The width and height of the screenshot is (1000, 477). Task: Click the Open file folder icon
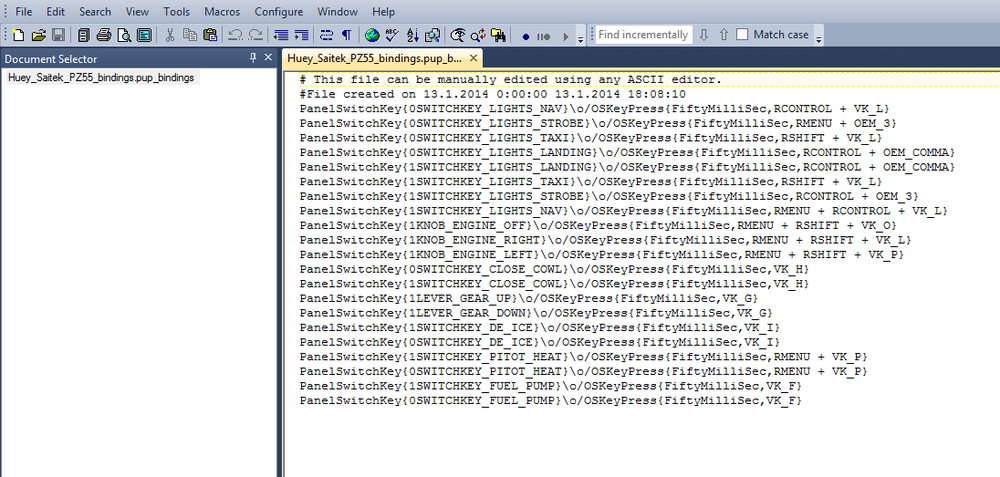38,35
